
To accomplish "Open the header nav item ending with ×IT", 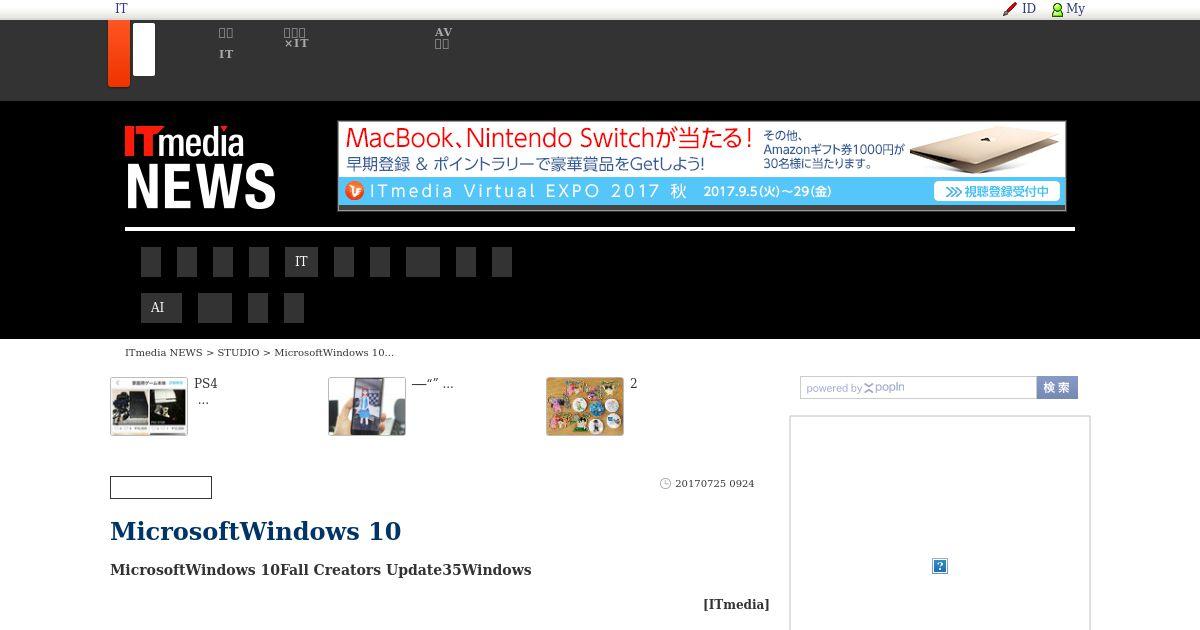I will pos(296,39).
